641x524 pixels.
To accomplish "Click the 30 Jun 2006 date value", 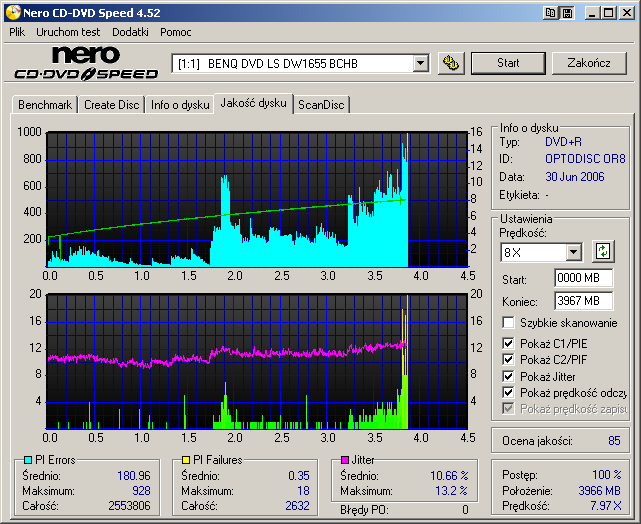I will pyautogui.click(x=575, y=177).
